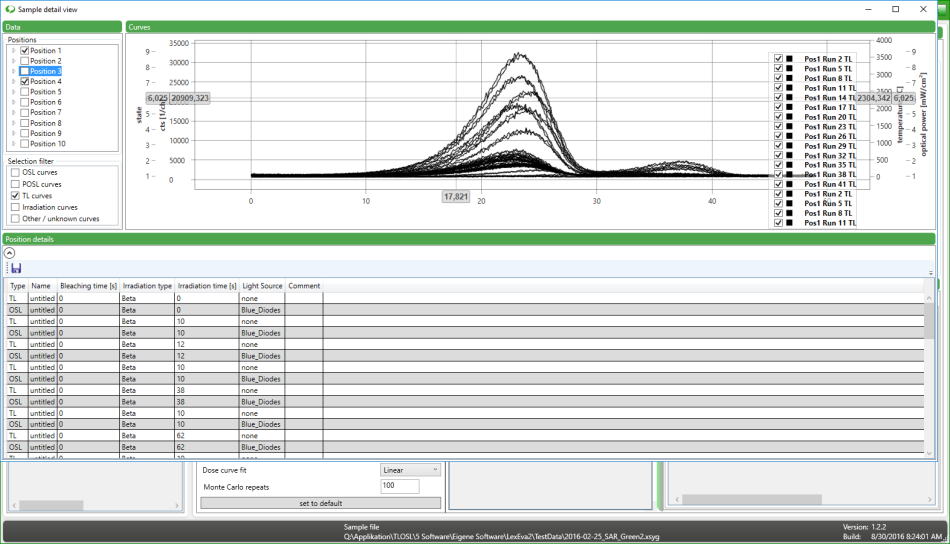Viewport: 950px width, 544px height.
Task: Expand the Position 10 tree node
Action: point(13,144)
